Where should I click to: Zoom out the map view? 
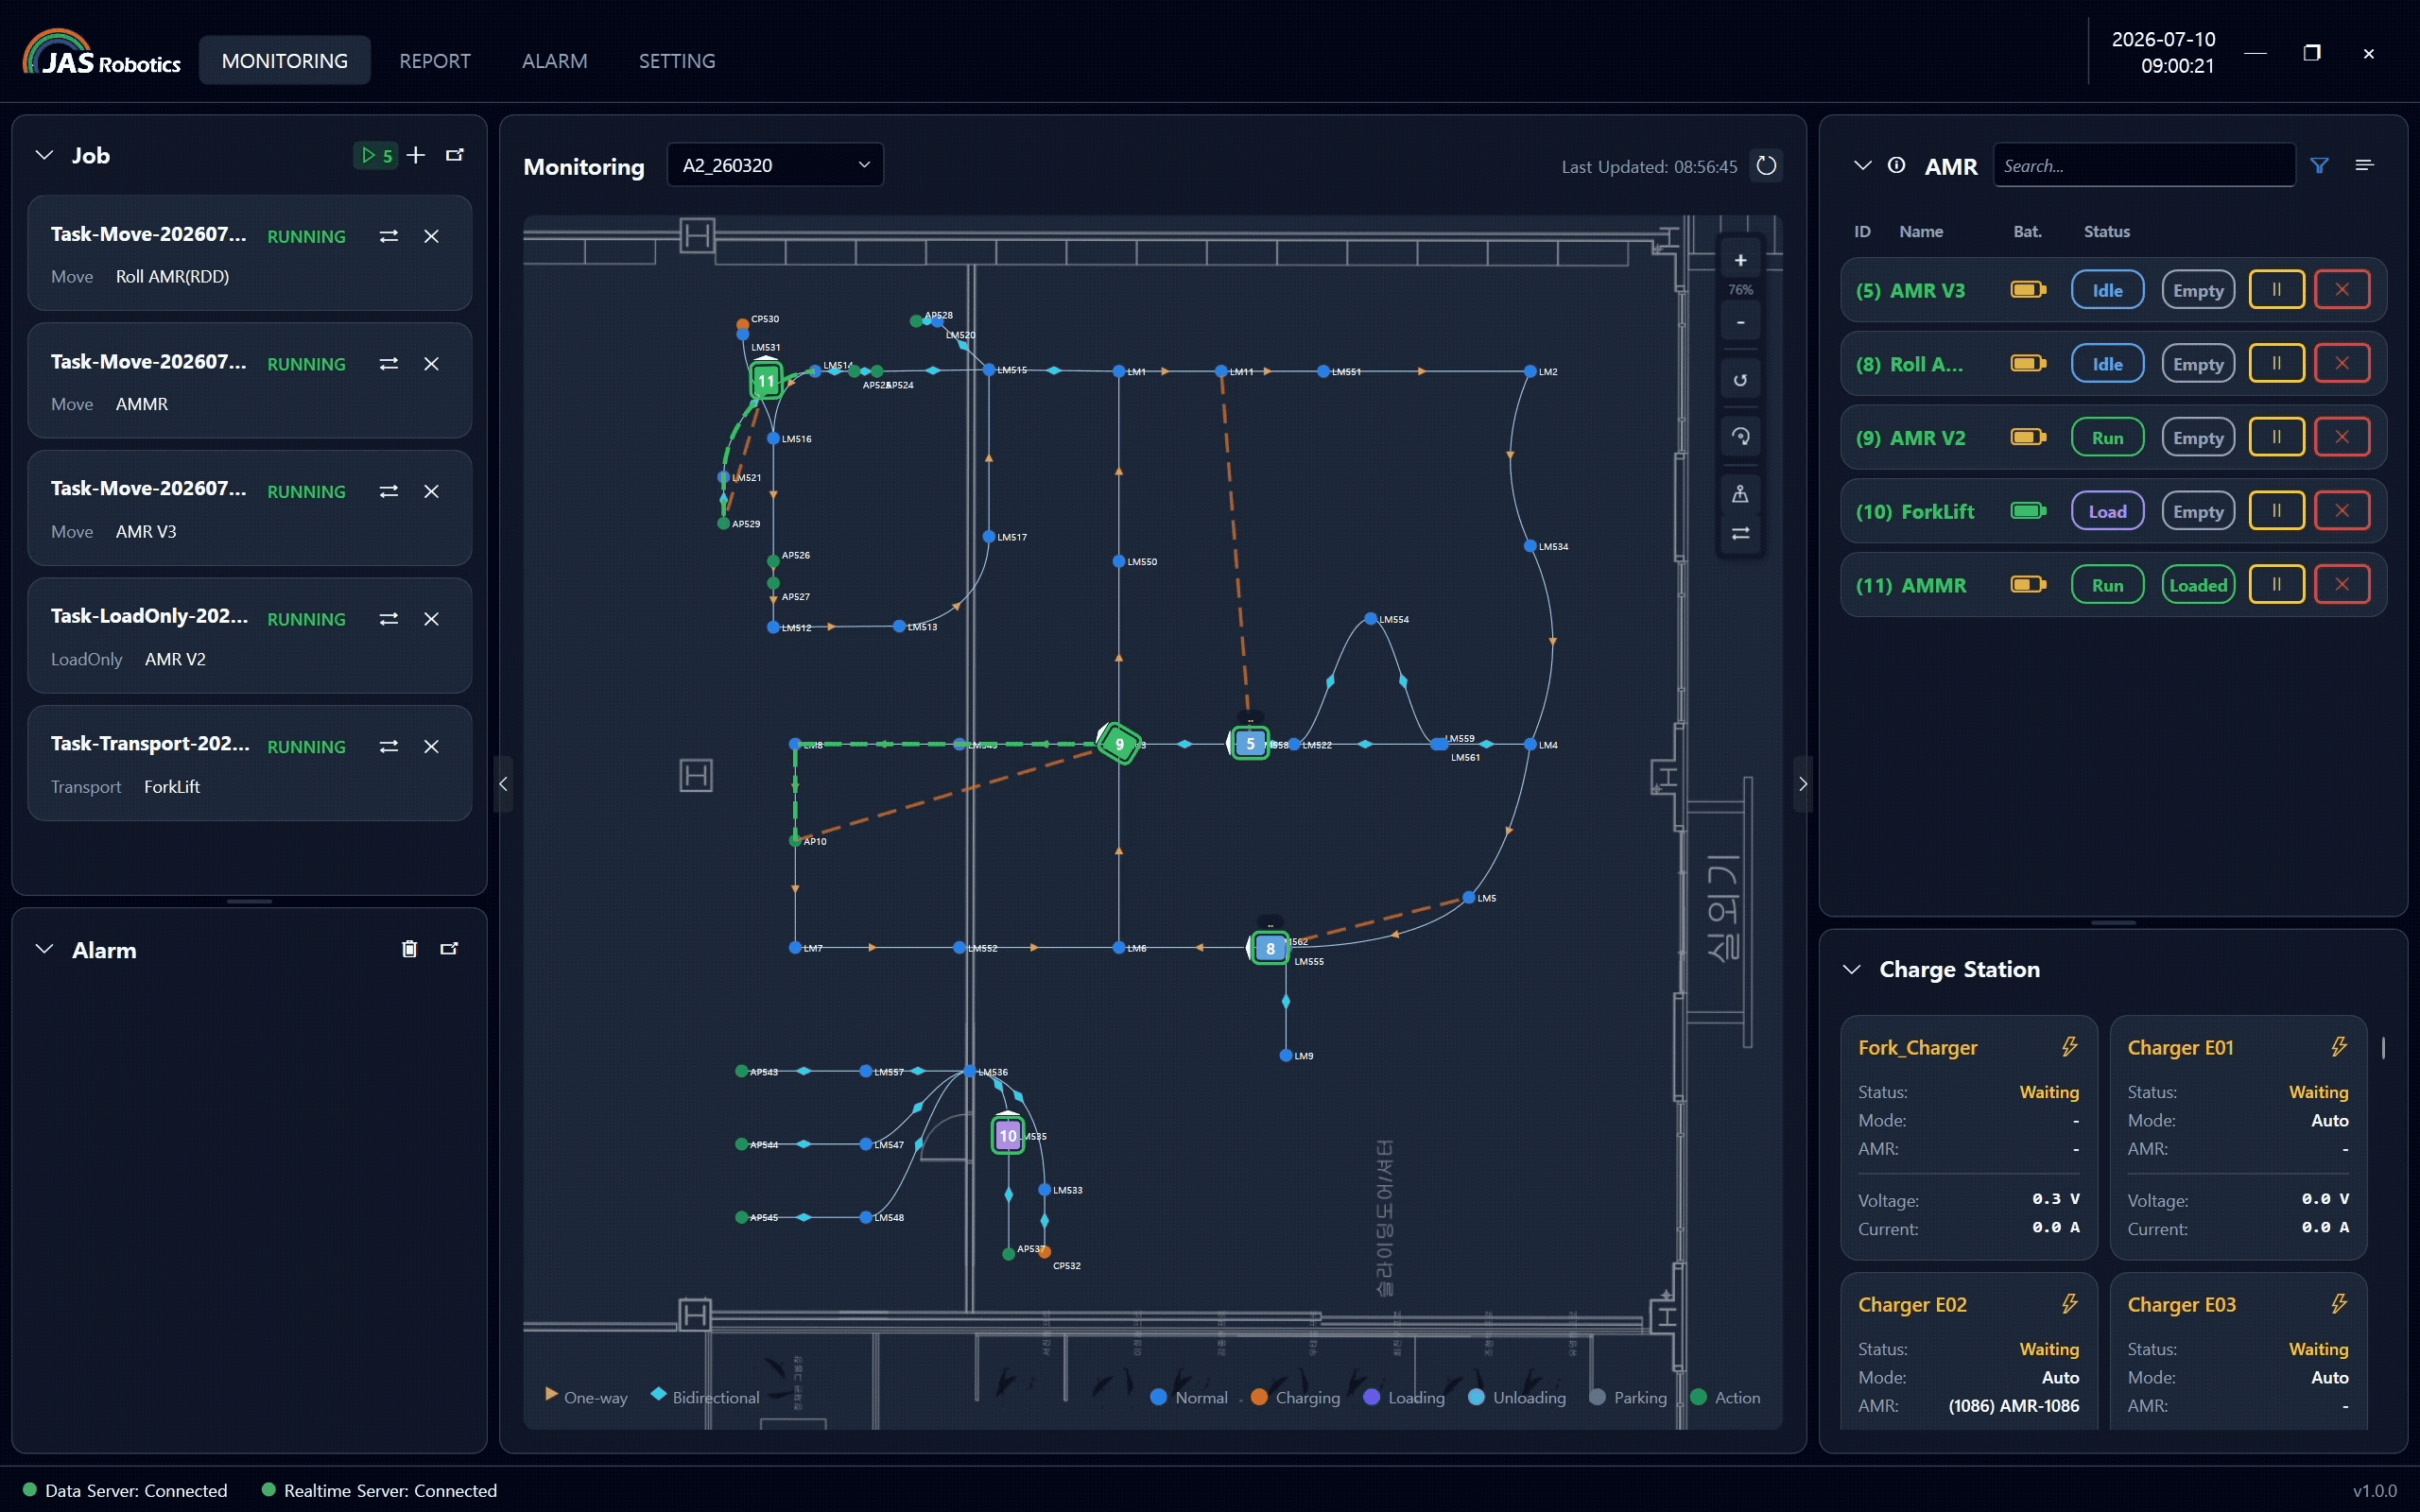coord(1740,322)
